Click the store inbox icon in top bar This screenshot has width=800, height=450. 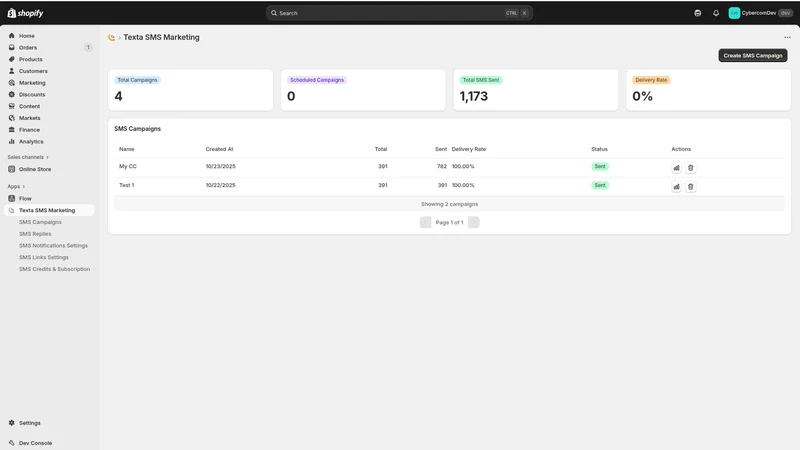coord(697,13)
